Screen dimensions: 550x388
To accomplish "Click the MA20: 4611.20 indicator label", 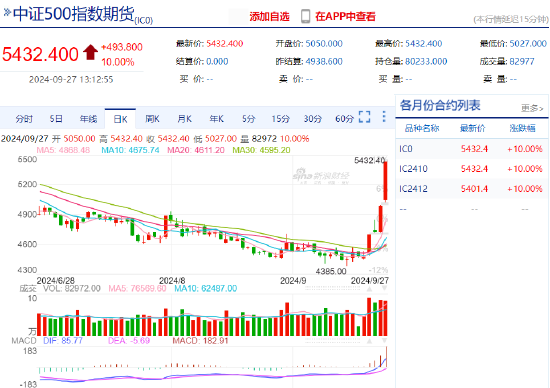I will coord(196,150).
